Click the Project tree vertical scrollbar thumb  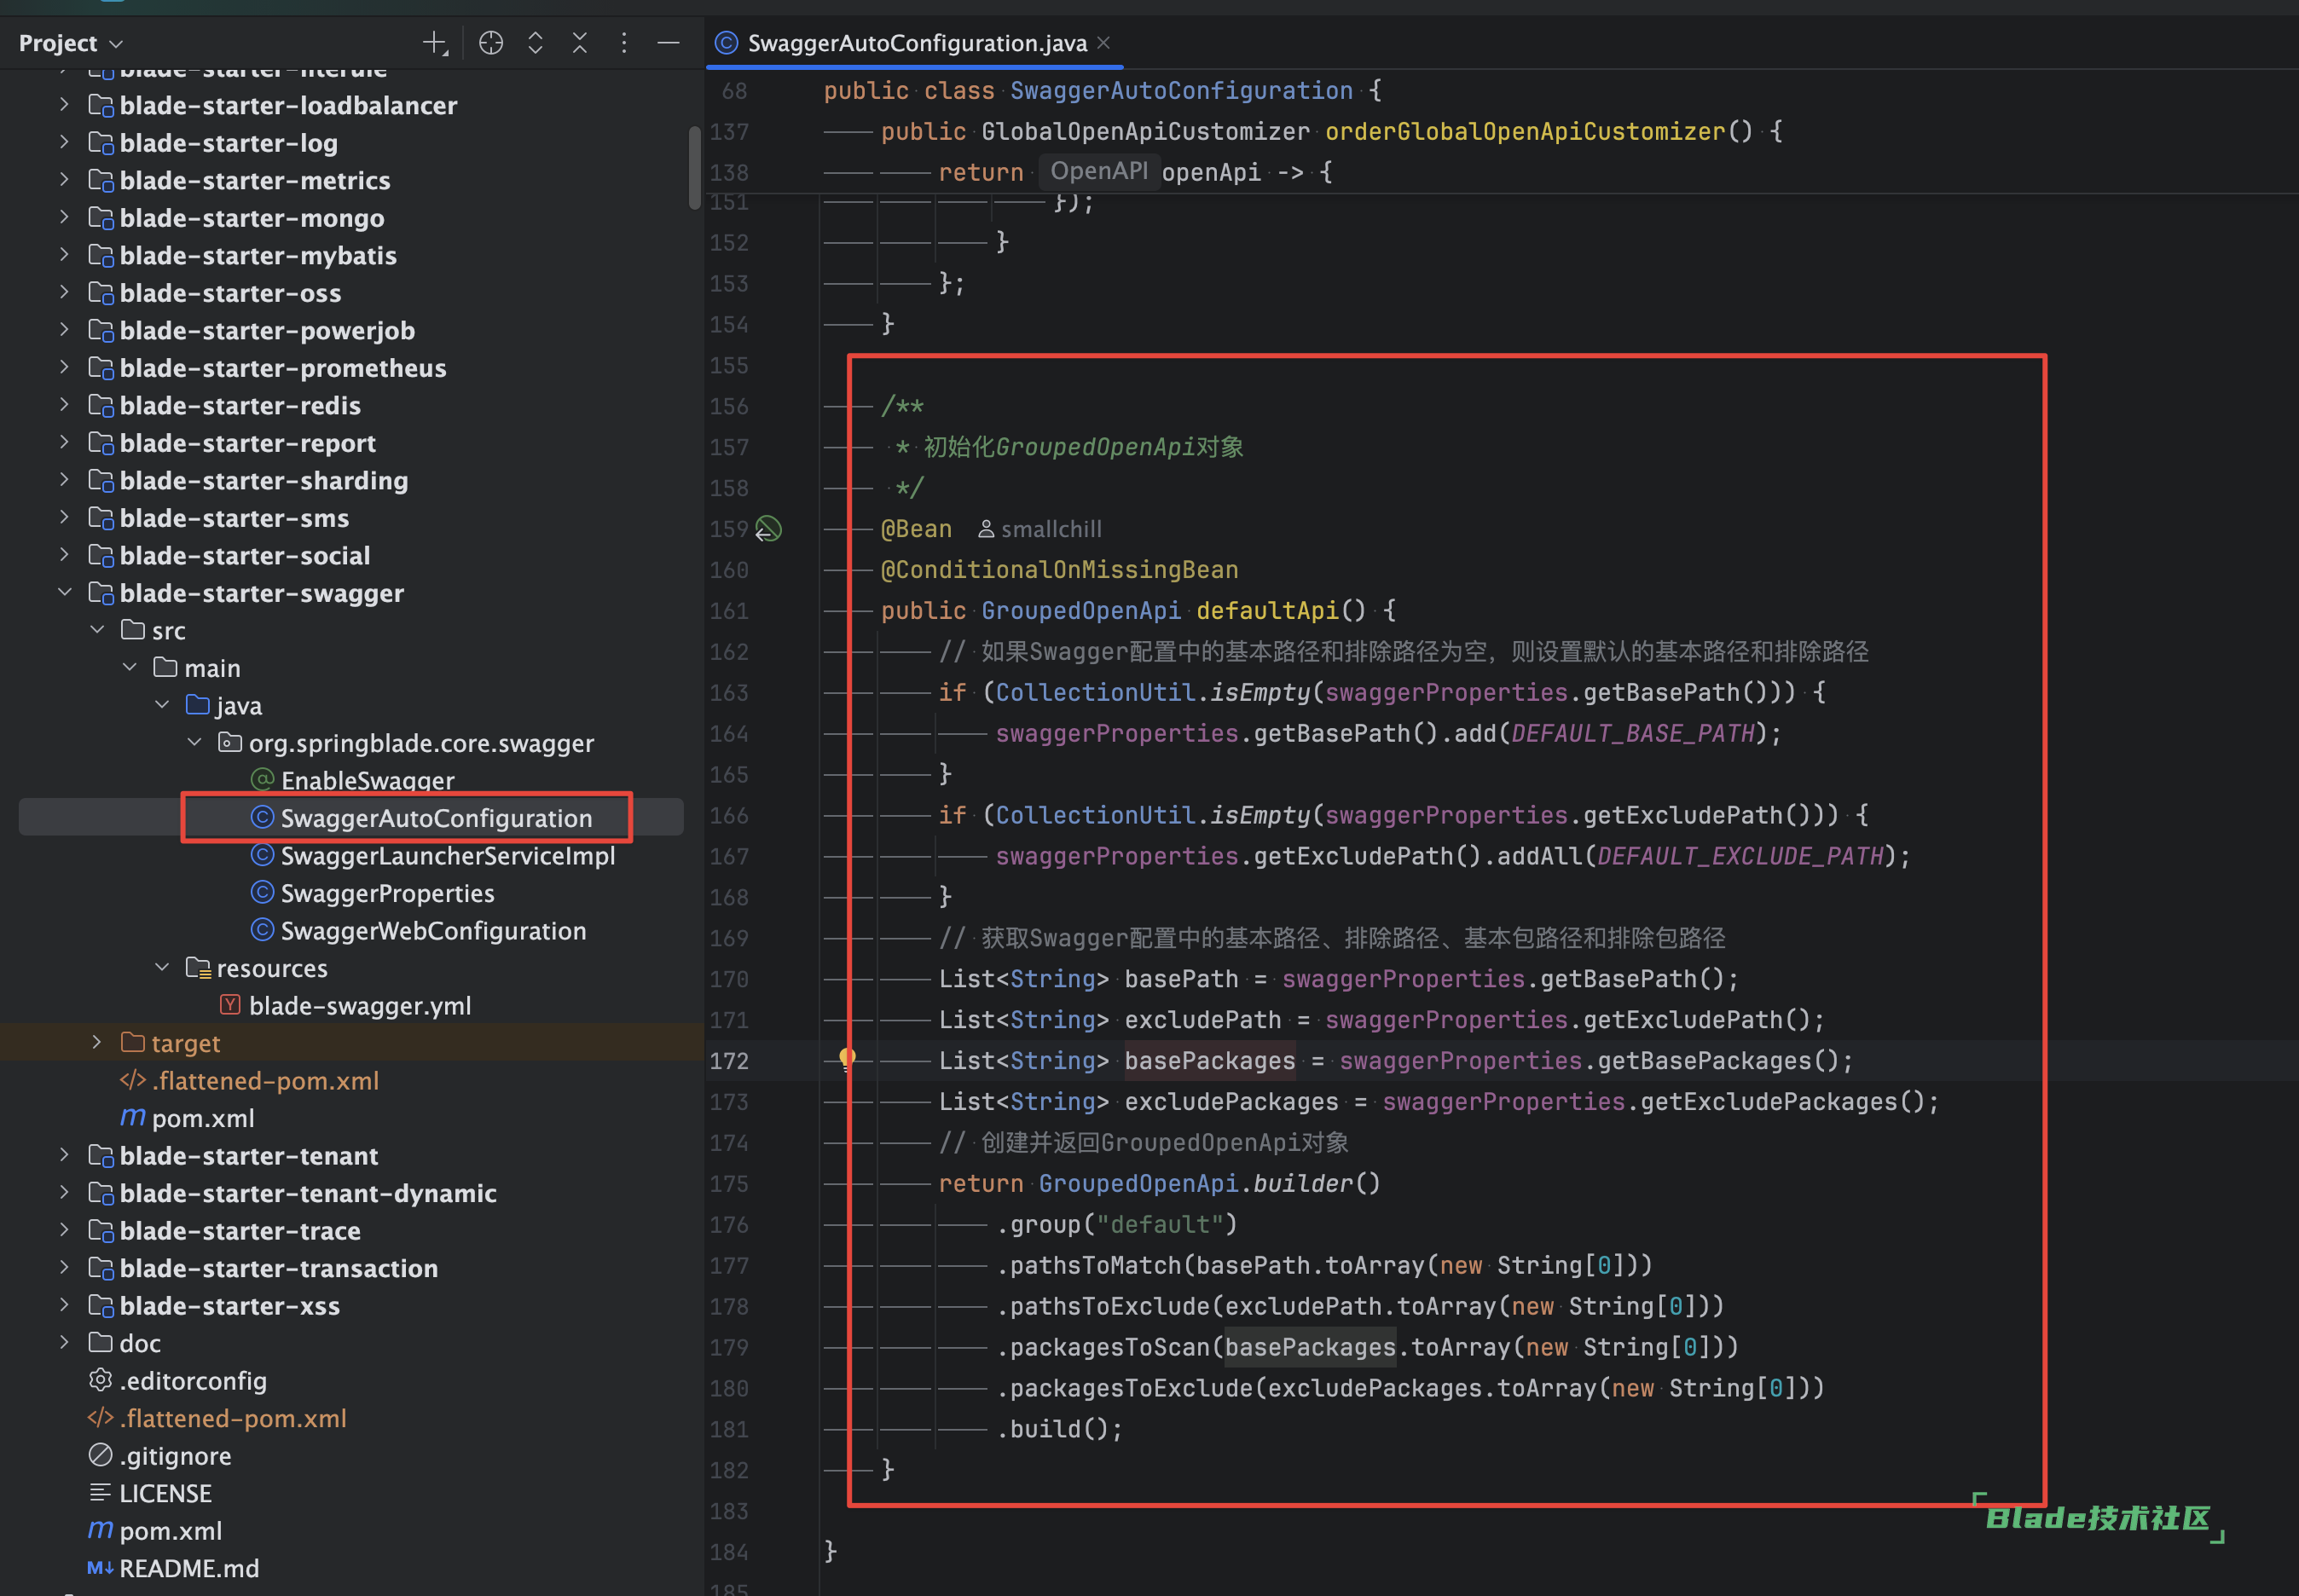695,168
